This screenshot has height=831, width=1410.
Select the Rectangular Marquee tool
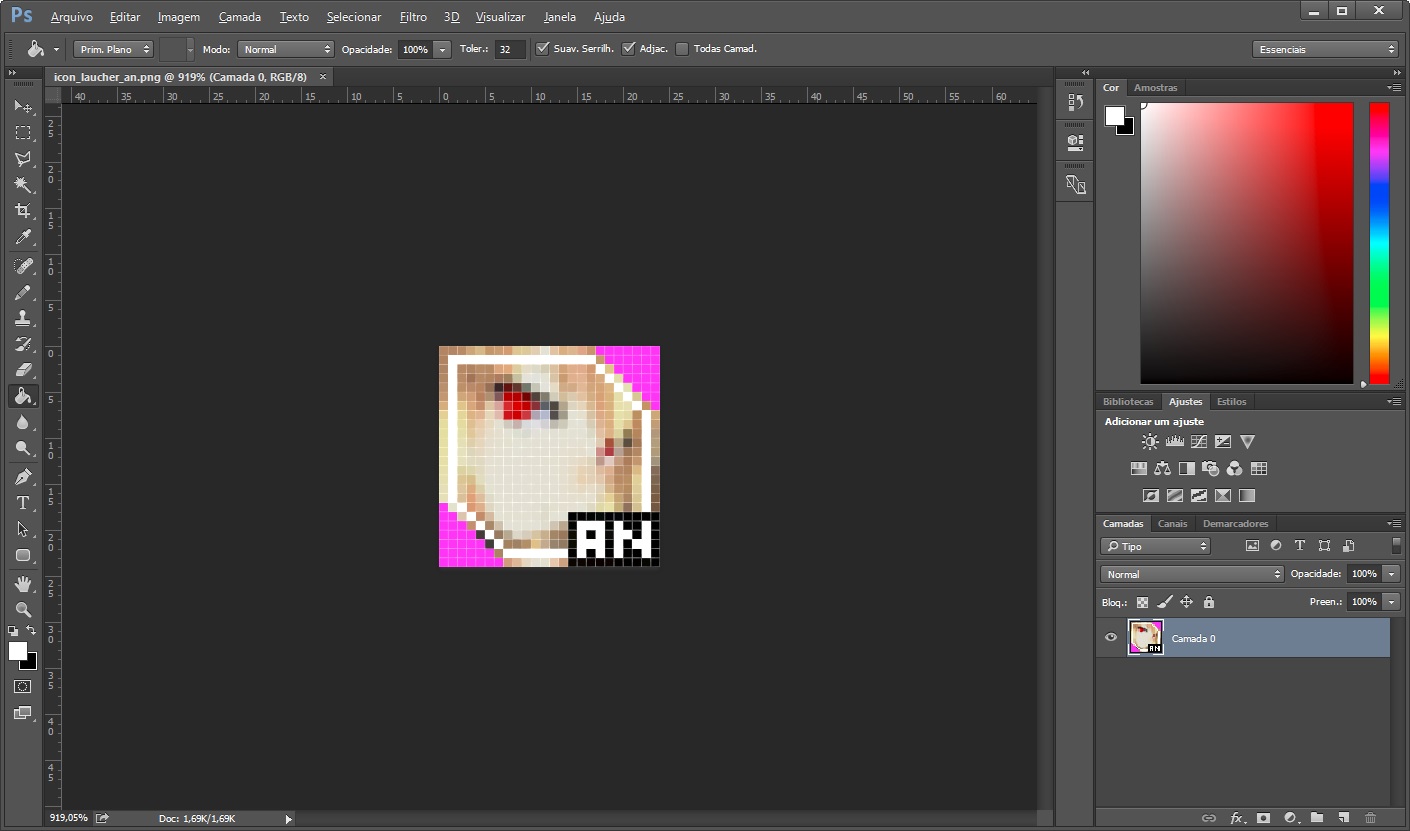22,132
